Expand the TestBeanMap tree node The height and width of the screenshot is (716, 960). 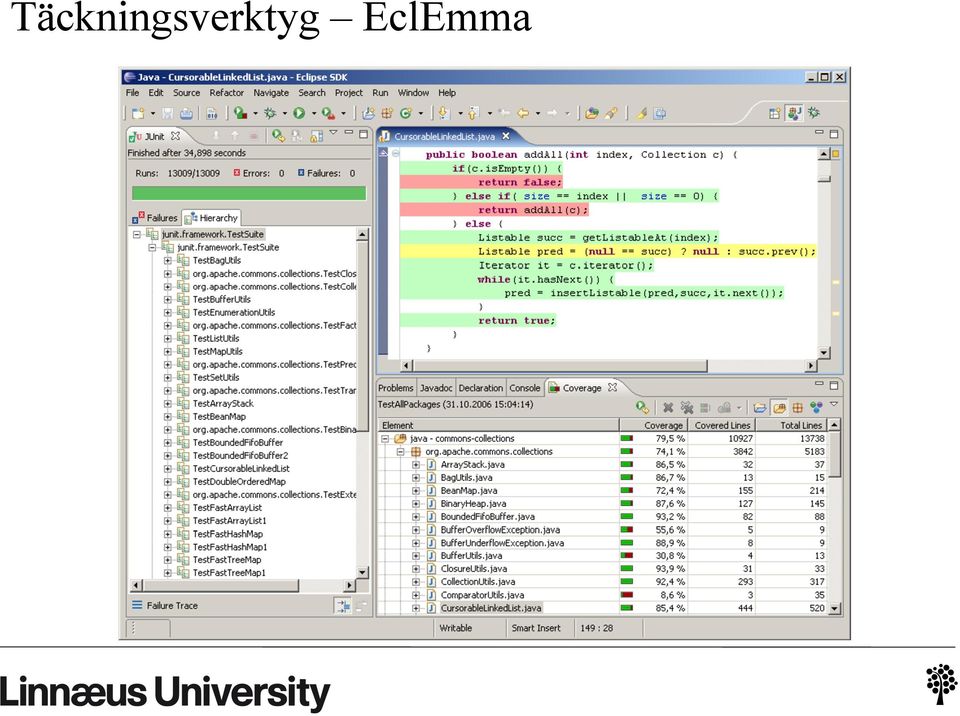point(167,416)
